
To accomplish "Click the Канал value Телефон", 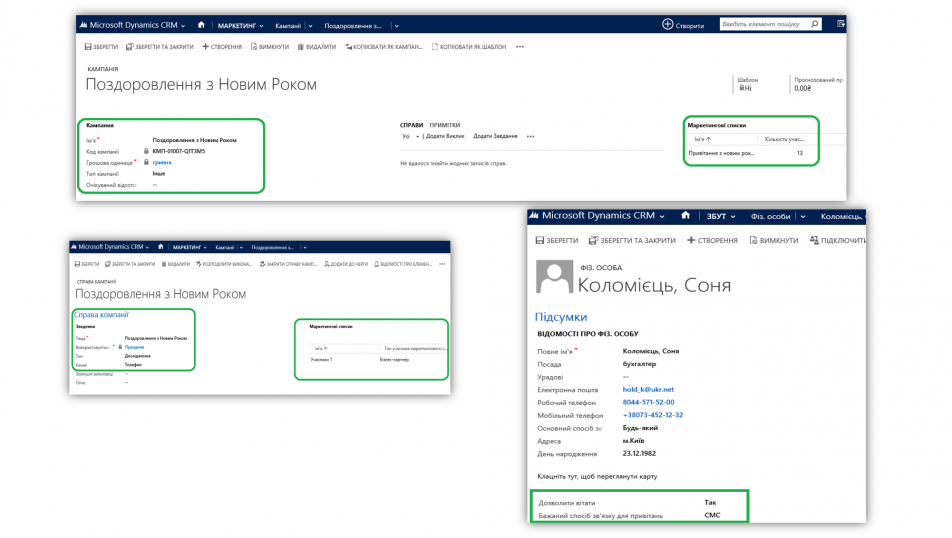I will 133,365.
